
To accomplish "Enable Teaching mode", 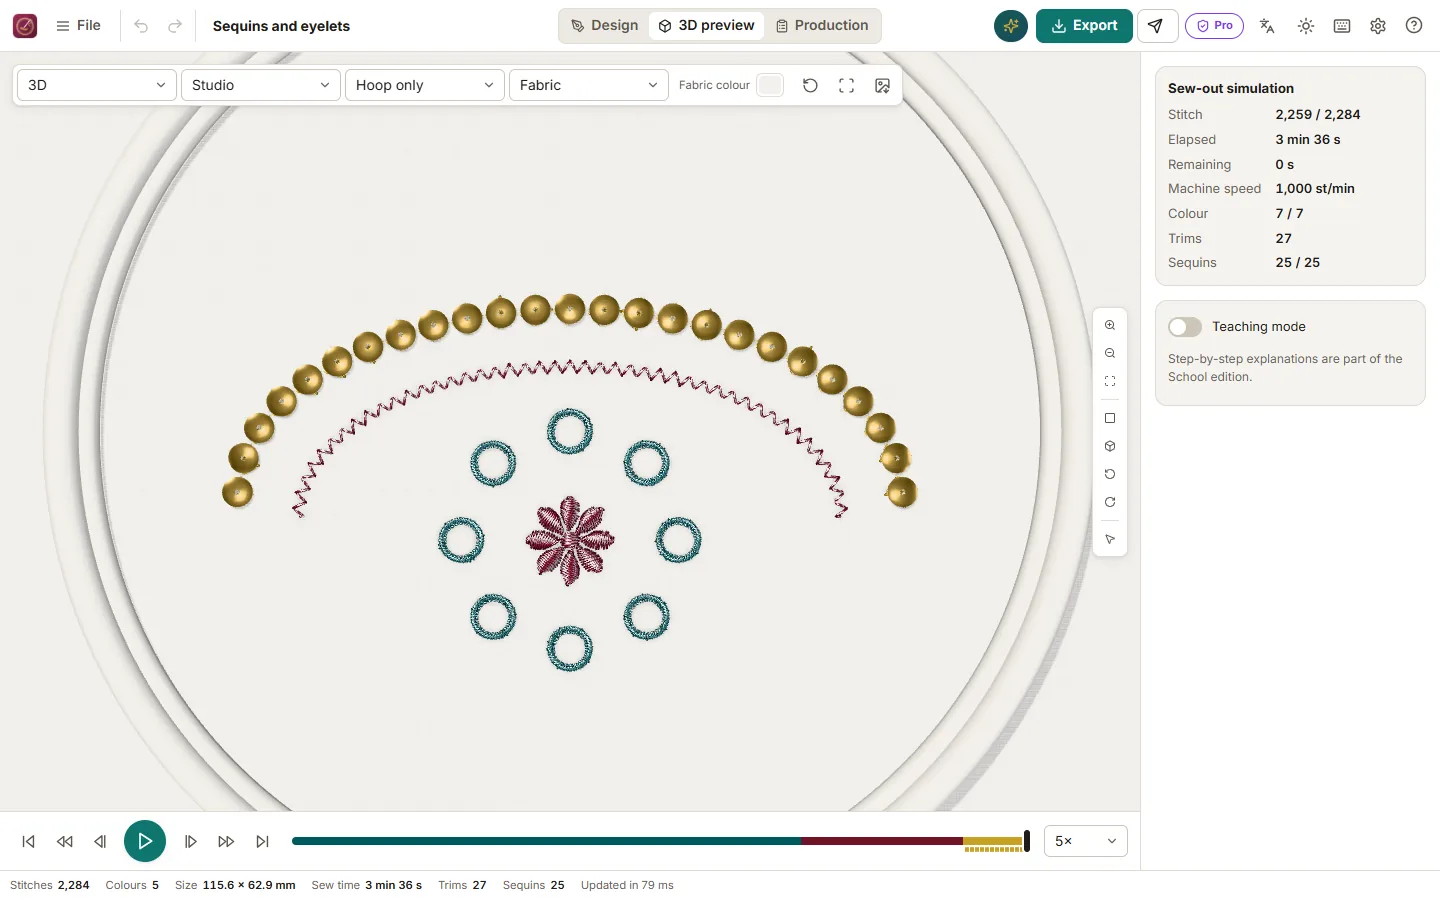I will click(1185, 327).
